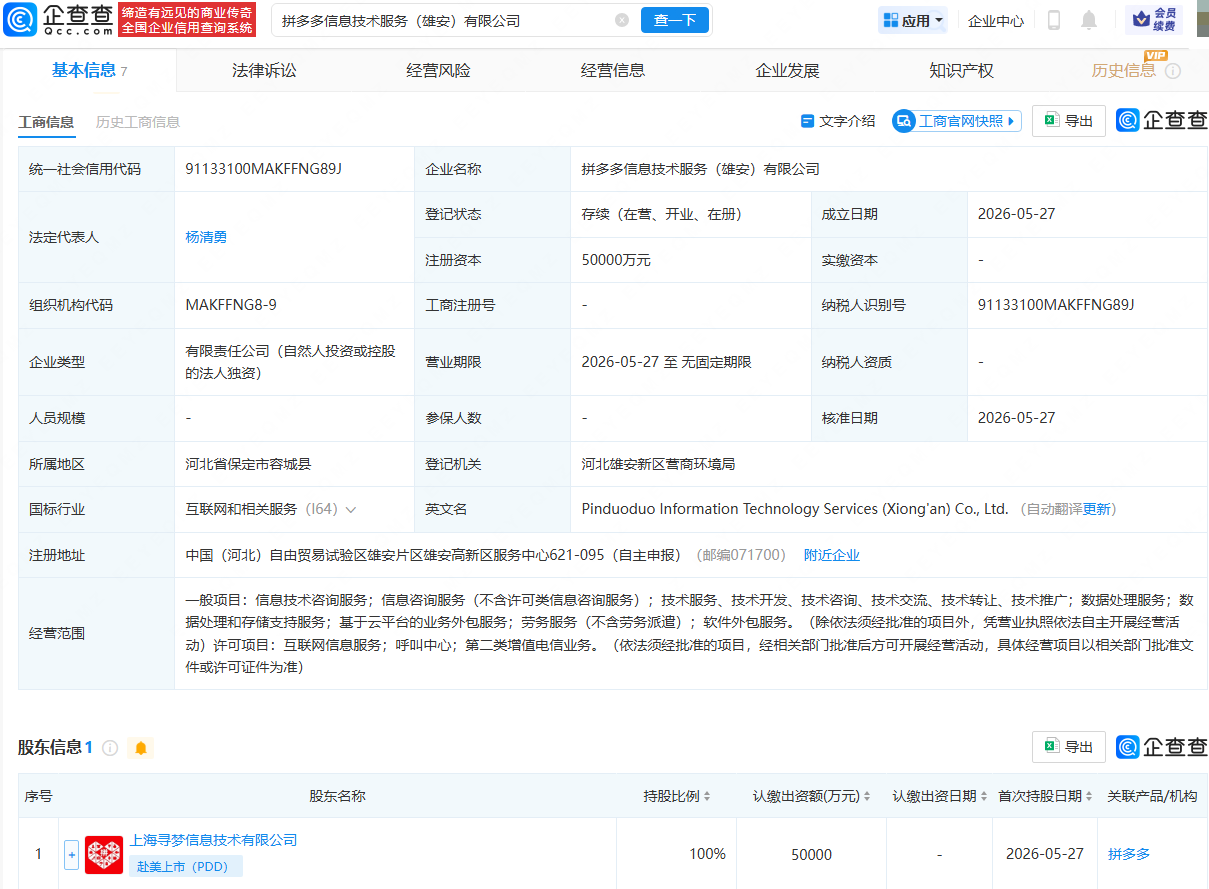Click the 企查查 logo beside the top 导出 button
Screen dimensions: 1209x889
[1162, 120]
